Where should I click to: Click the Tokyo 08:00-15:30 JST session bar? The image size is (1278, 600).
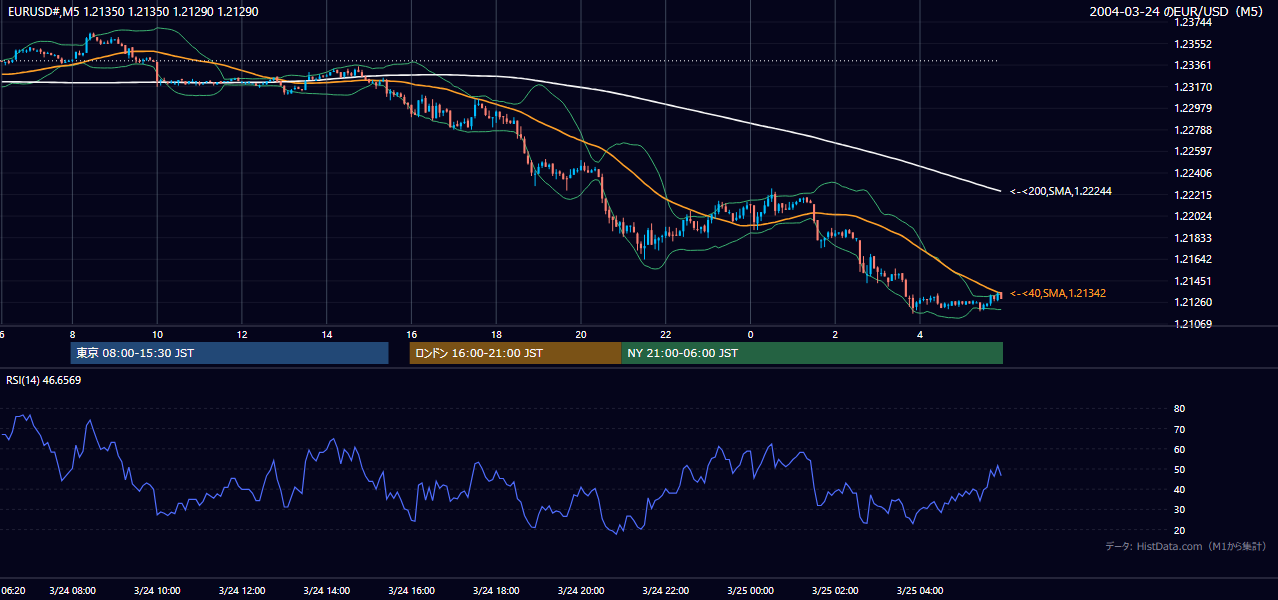click(229, 353)
